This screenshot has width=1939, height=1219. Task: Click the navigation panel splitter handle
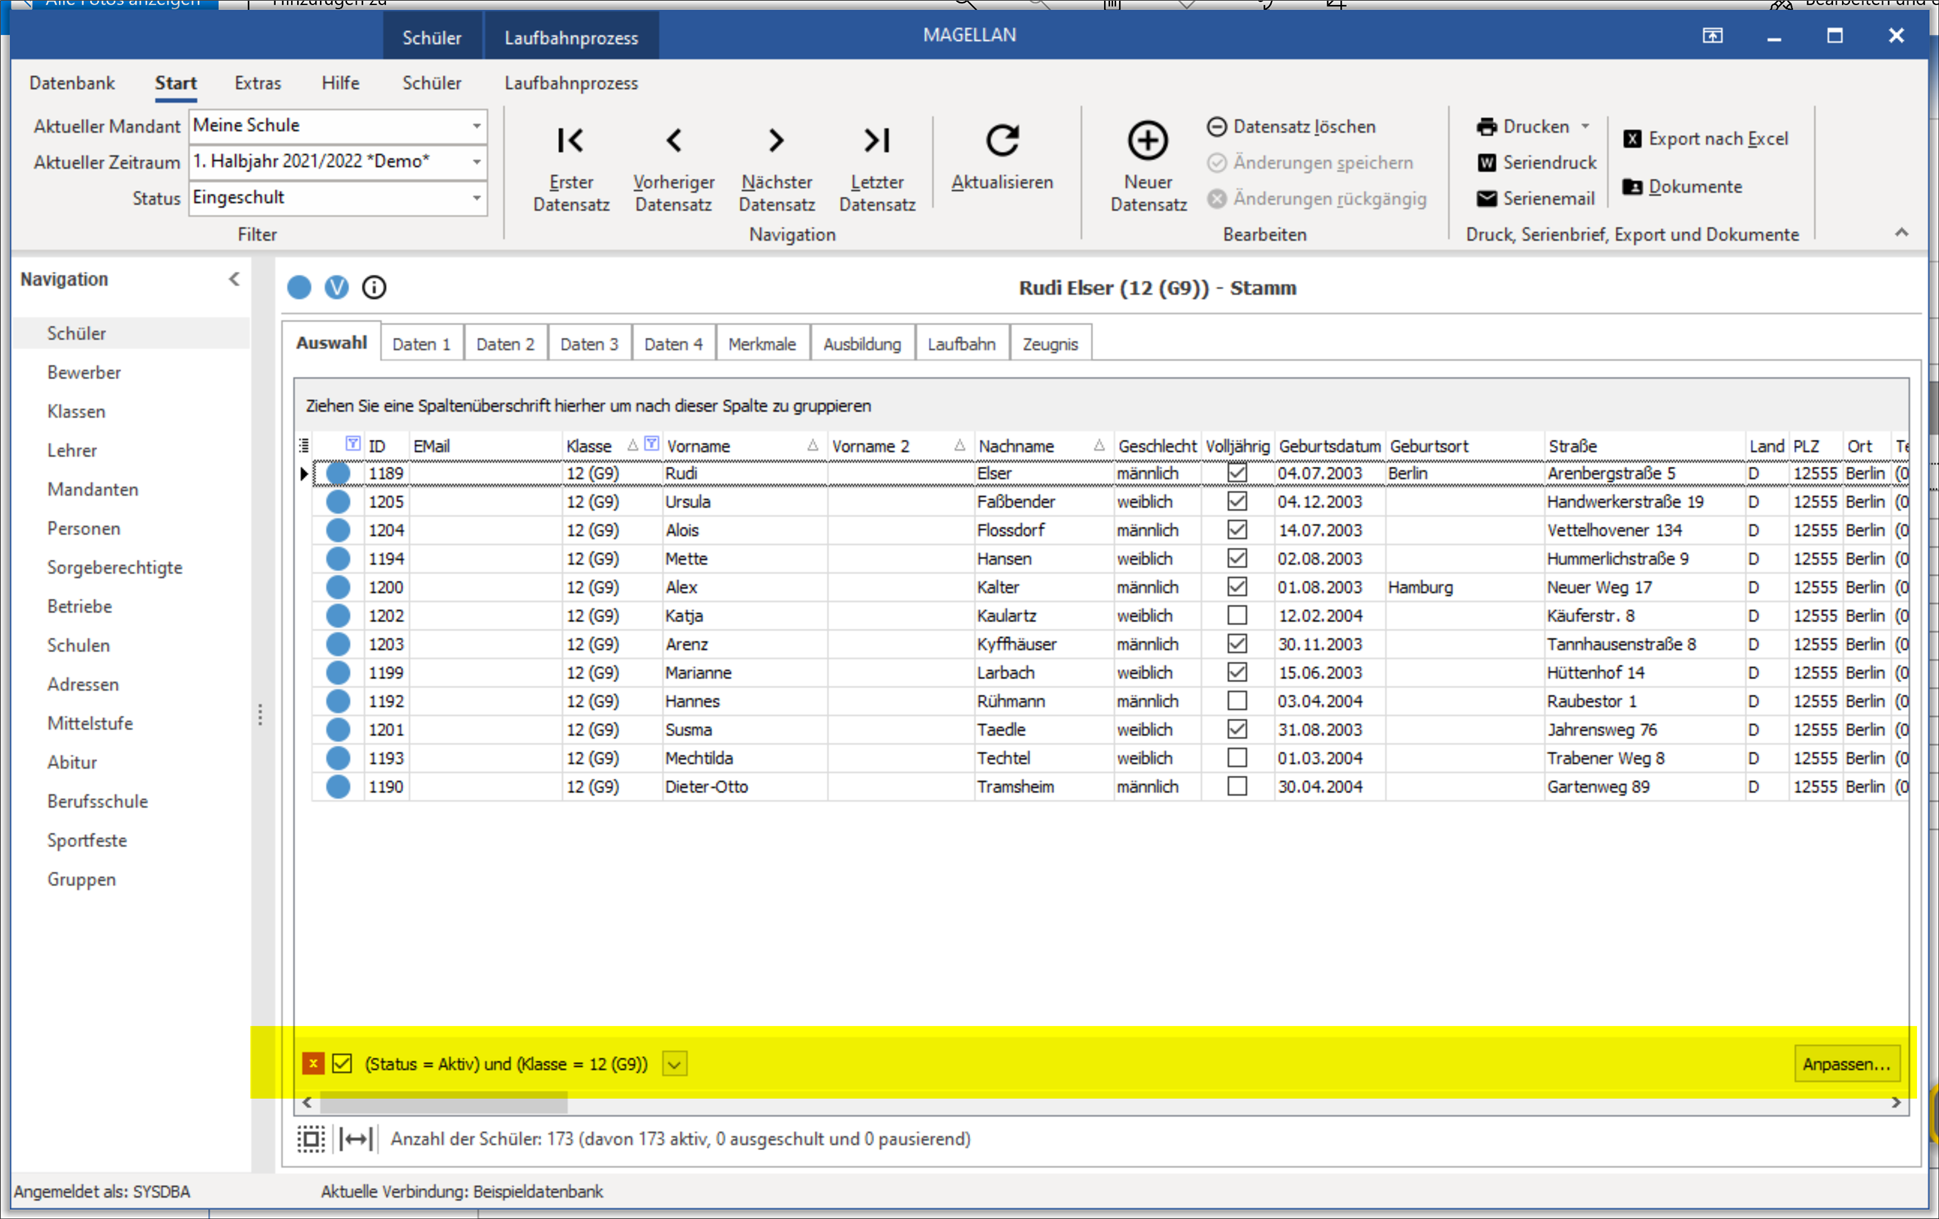tap(260, 714)
